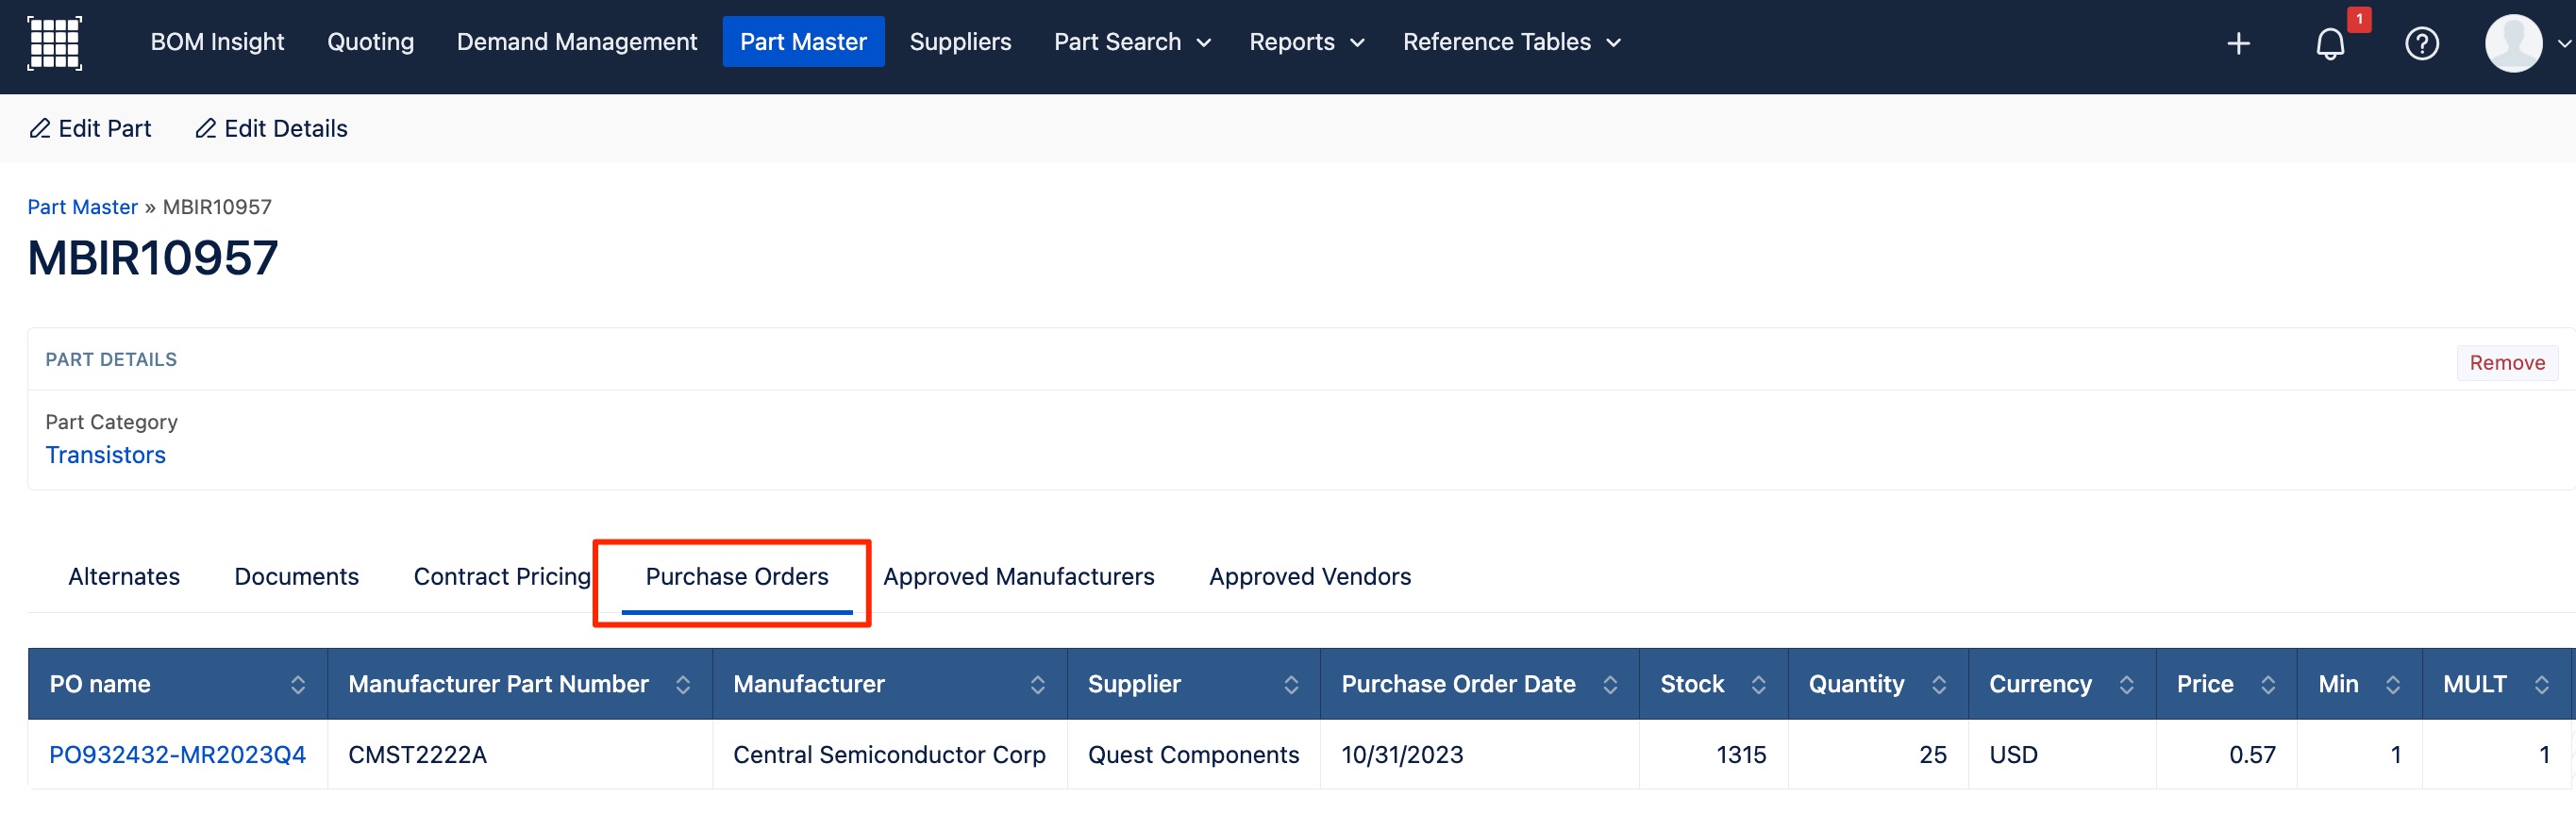Viewport: 2576px width, 830px height.
Task: Switch to the Contract Pricing tab
Action: tap(502, 576)
